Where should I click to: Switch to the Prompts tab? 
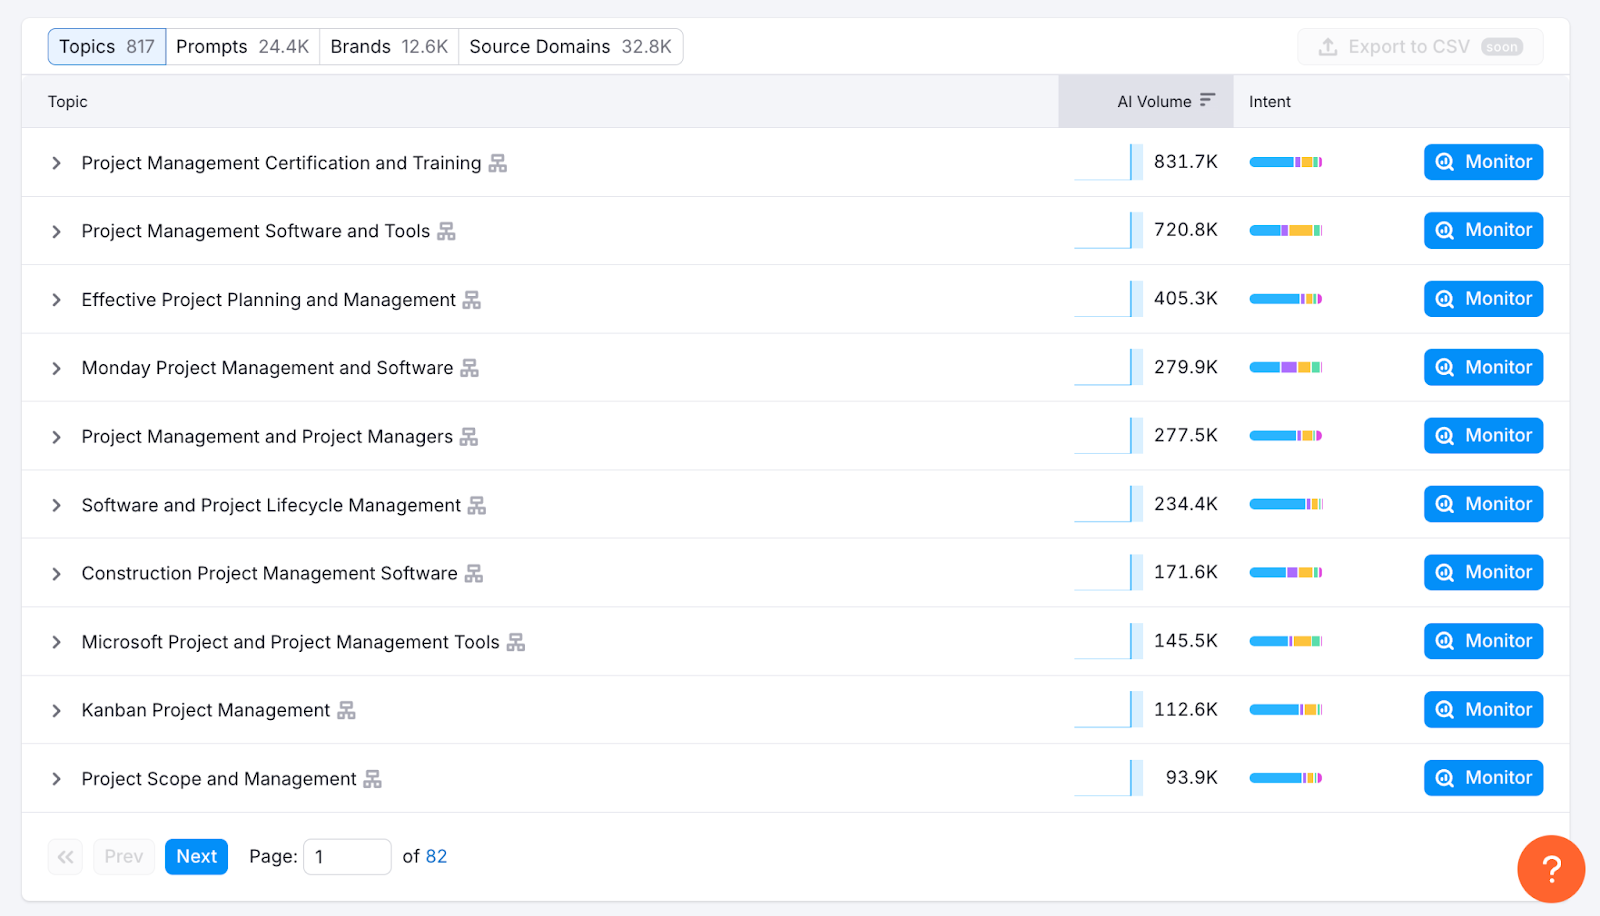pos(242,47)
